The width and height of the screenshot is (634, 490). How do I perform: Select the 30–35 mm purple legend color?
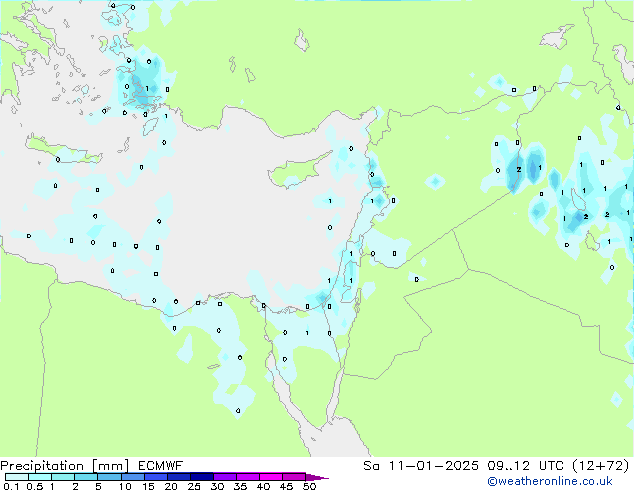coord(225,477)
